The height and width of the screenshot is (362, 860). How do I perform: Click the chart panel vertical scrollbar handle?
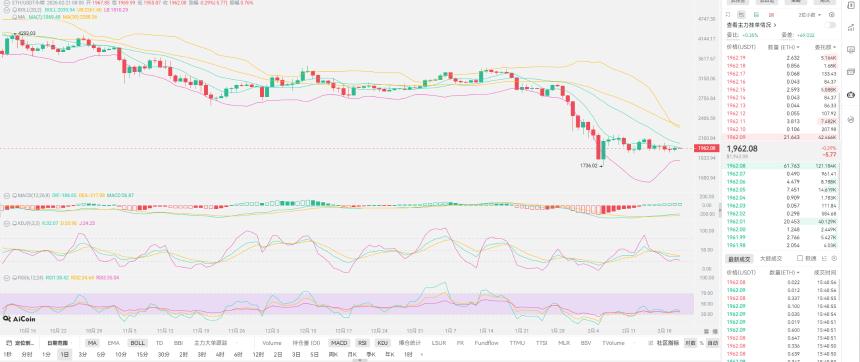720,210
